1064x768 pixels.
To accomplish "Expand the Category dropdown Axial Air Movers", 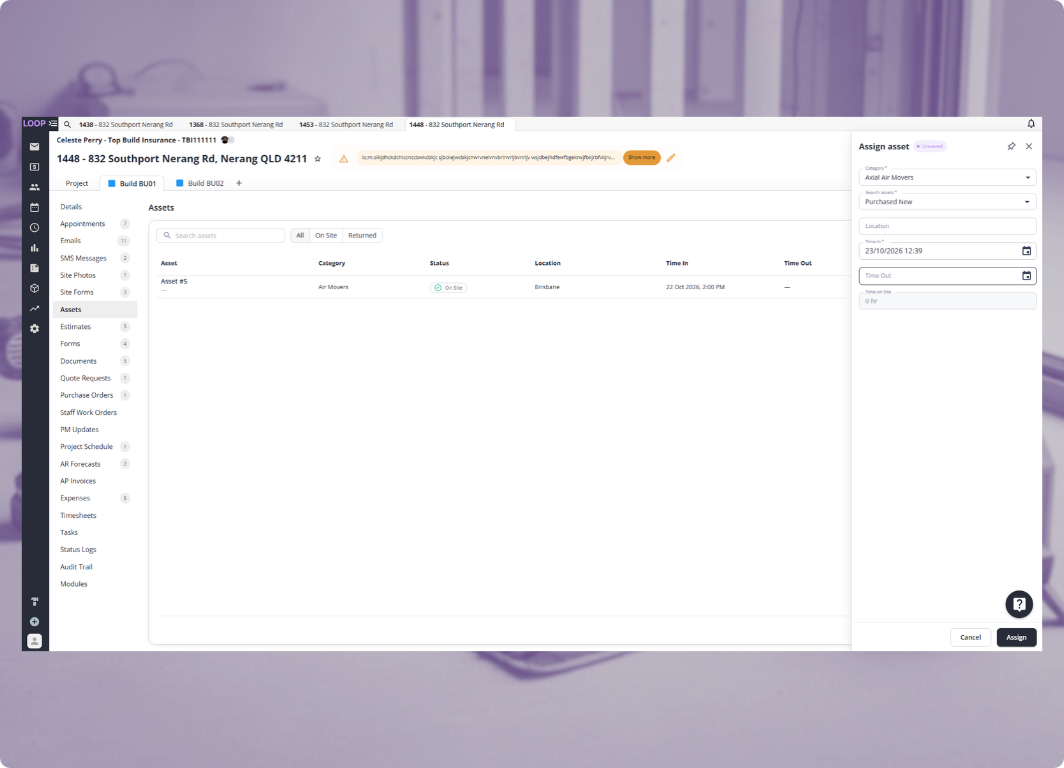I will [x=947, y=177].
